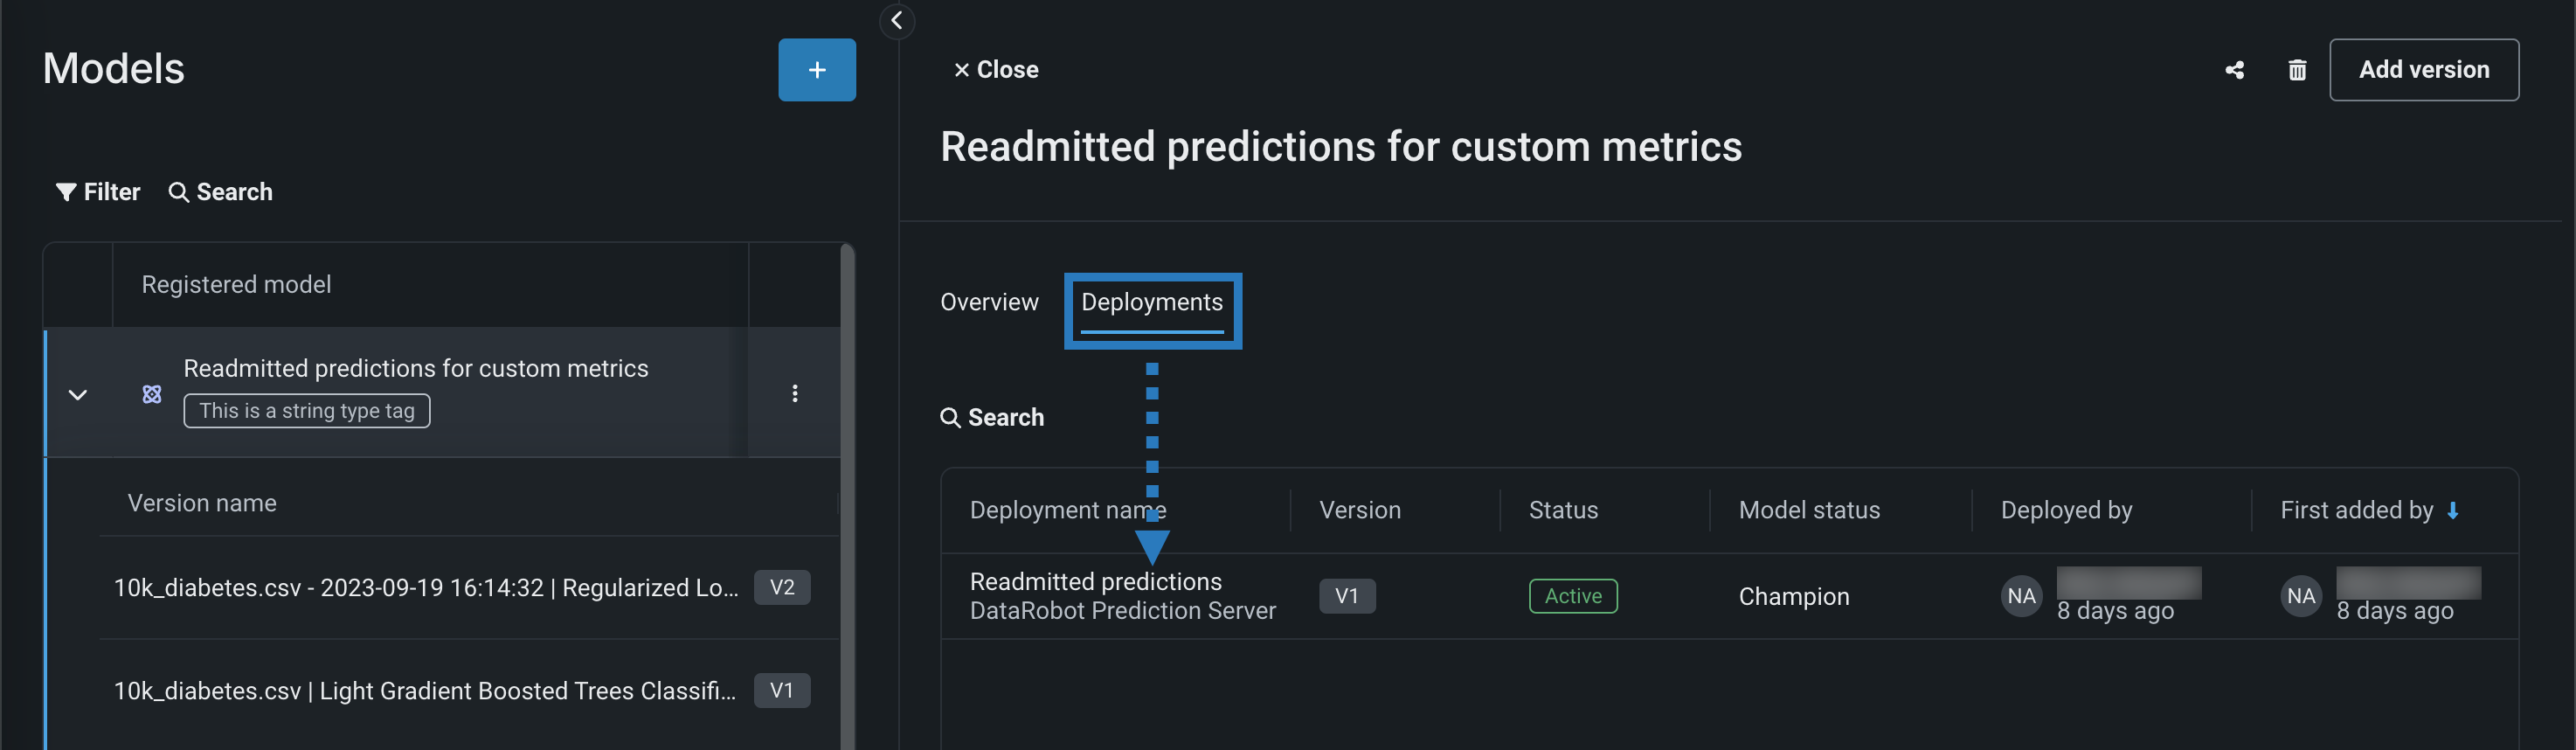Close the model details panel
This screenshot has width=2576, height=750.
click(996, 70)
